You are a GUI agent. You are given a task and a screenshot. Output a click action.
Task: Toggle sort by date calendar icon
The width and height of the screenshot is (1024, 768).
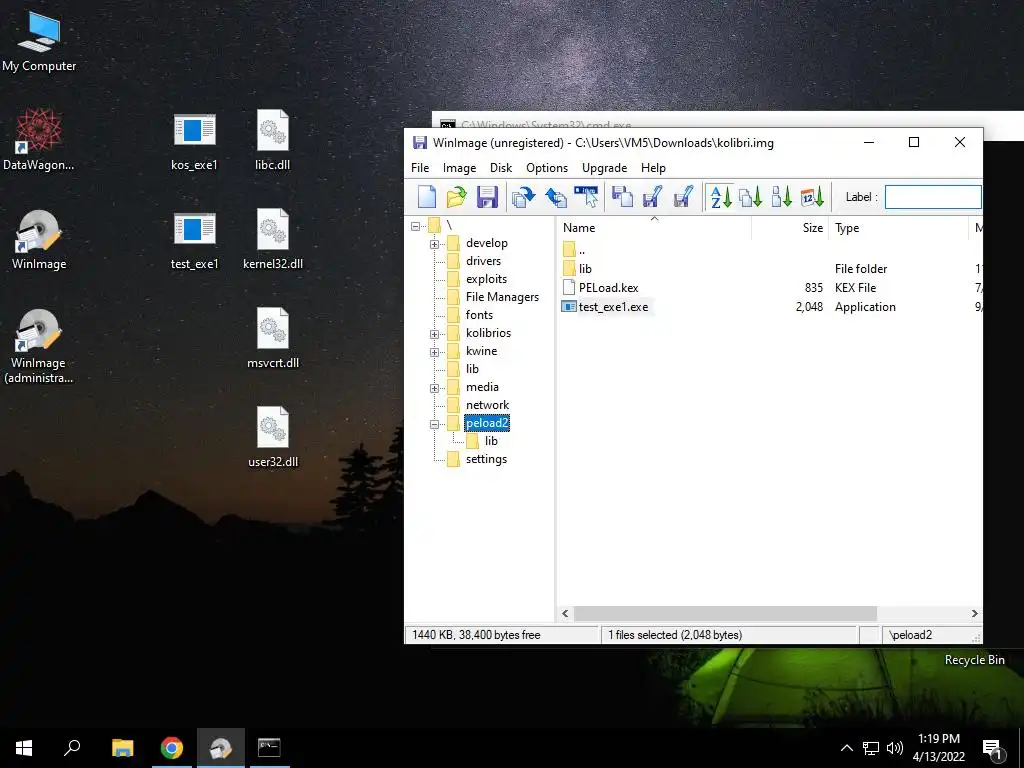coord(812,197)
